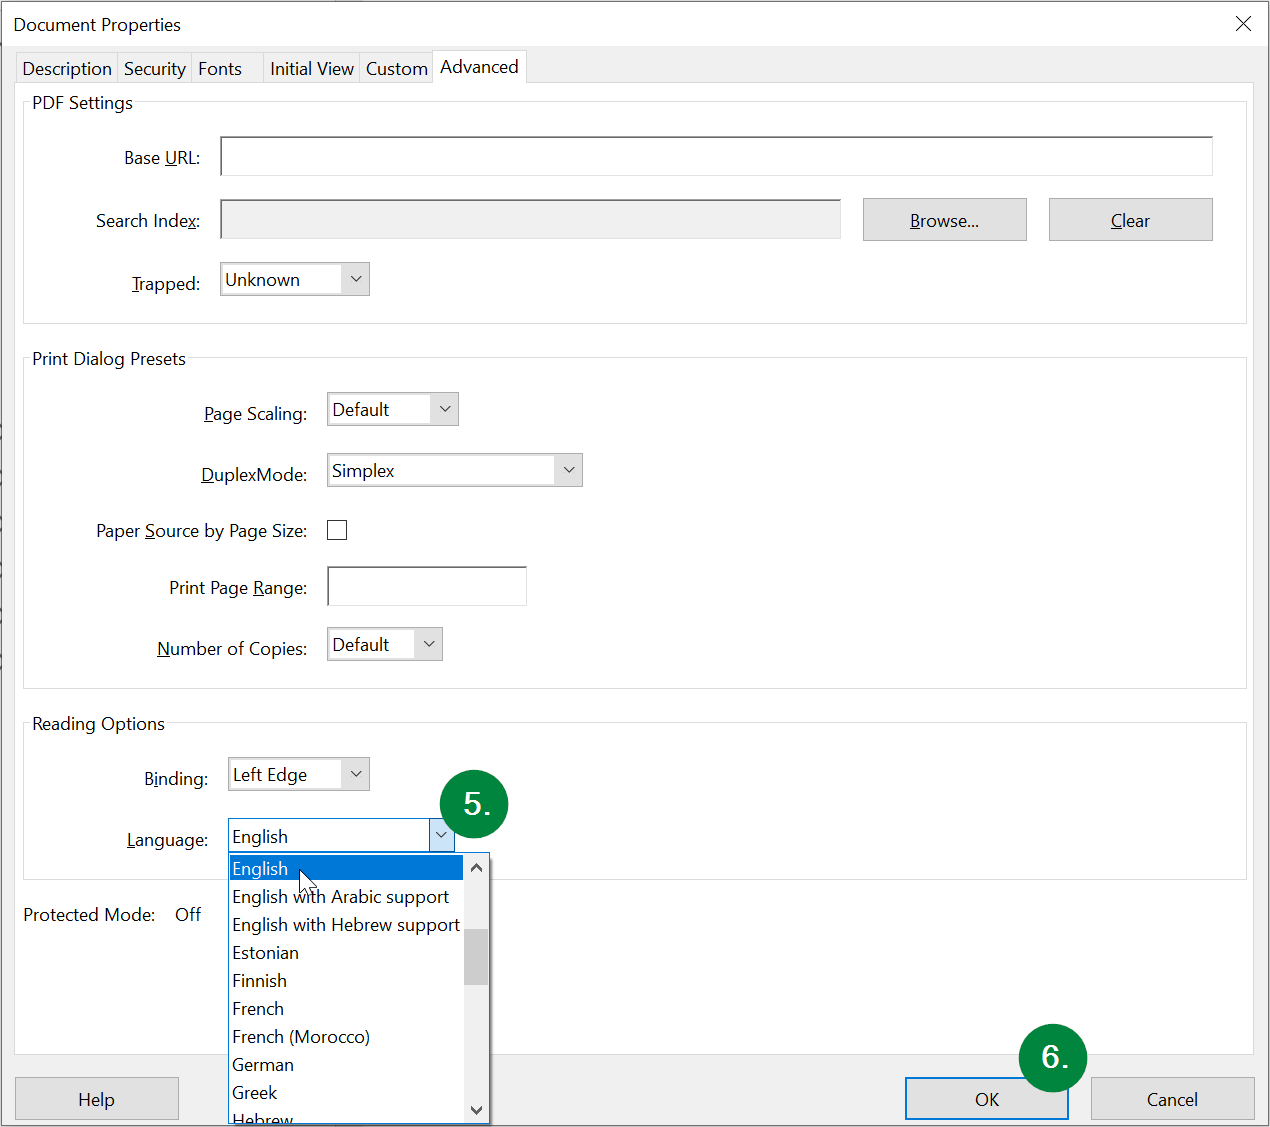Click the Browse button

pyautogui.click(x=944, y=220)
